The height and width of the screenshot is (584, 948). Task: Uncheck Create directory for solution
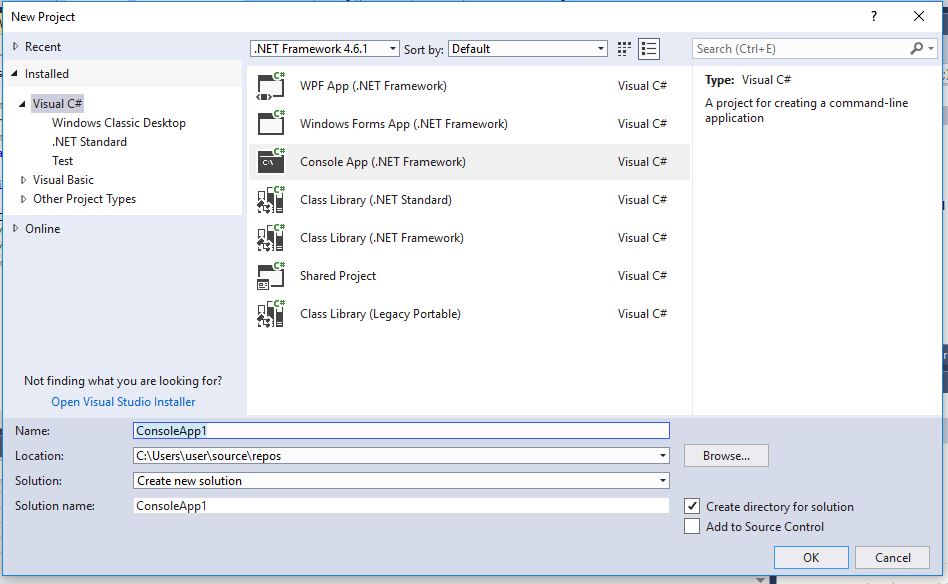click(692, 506)
